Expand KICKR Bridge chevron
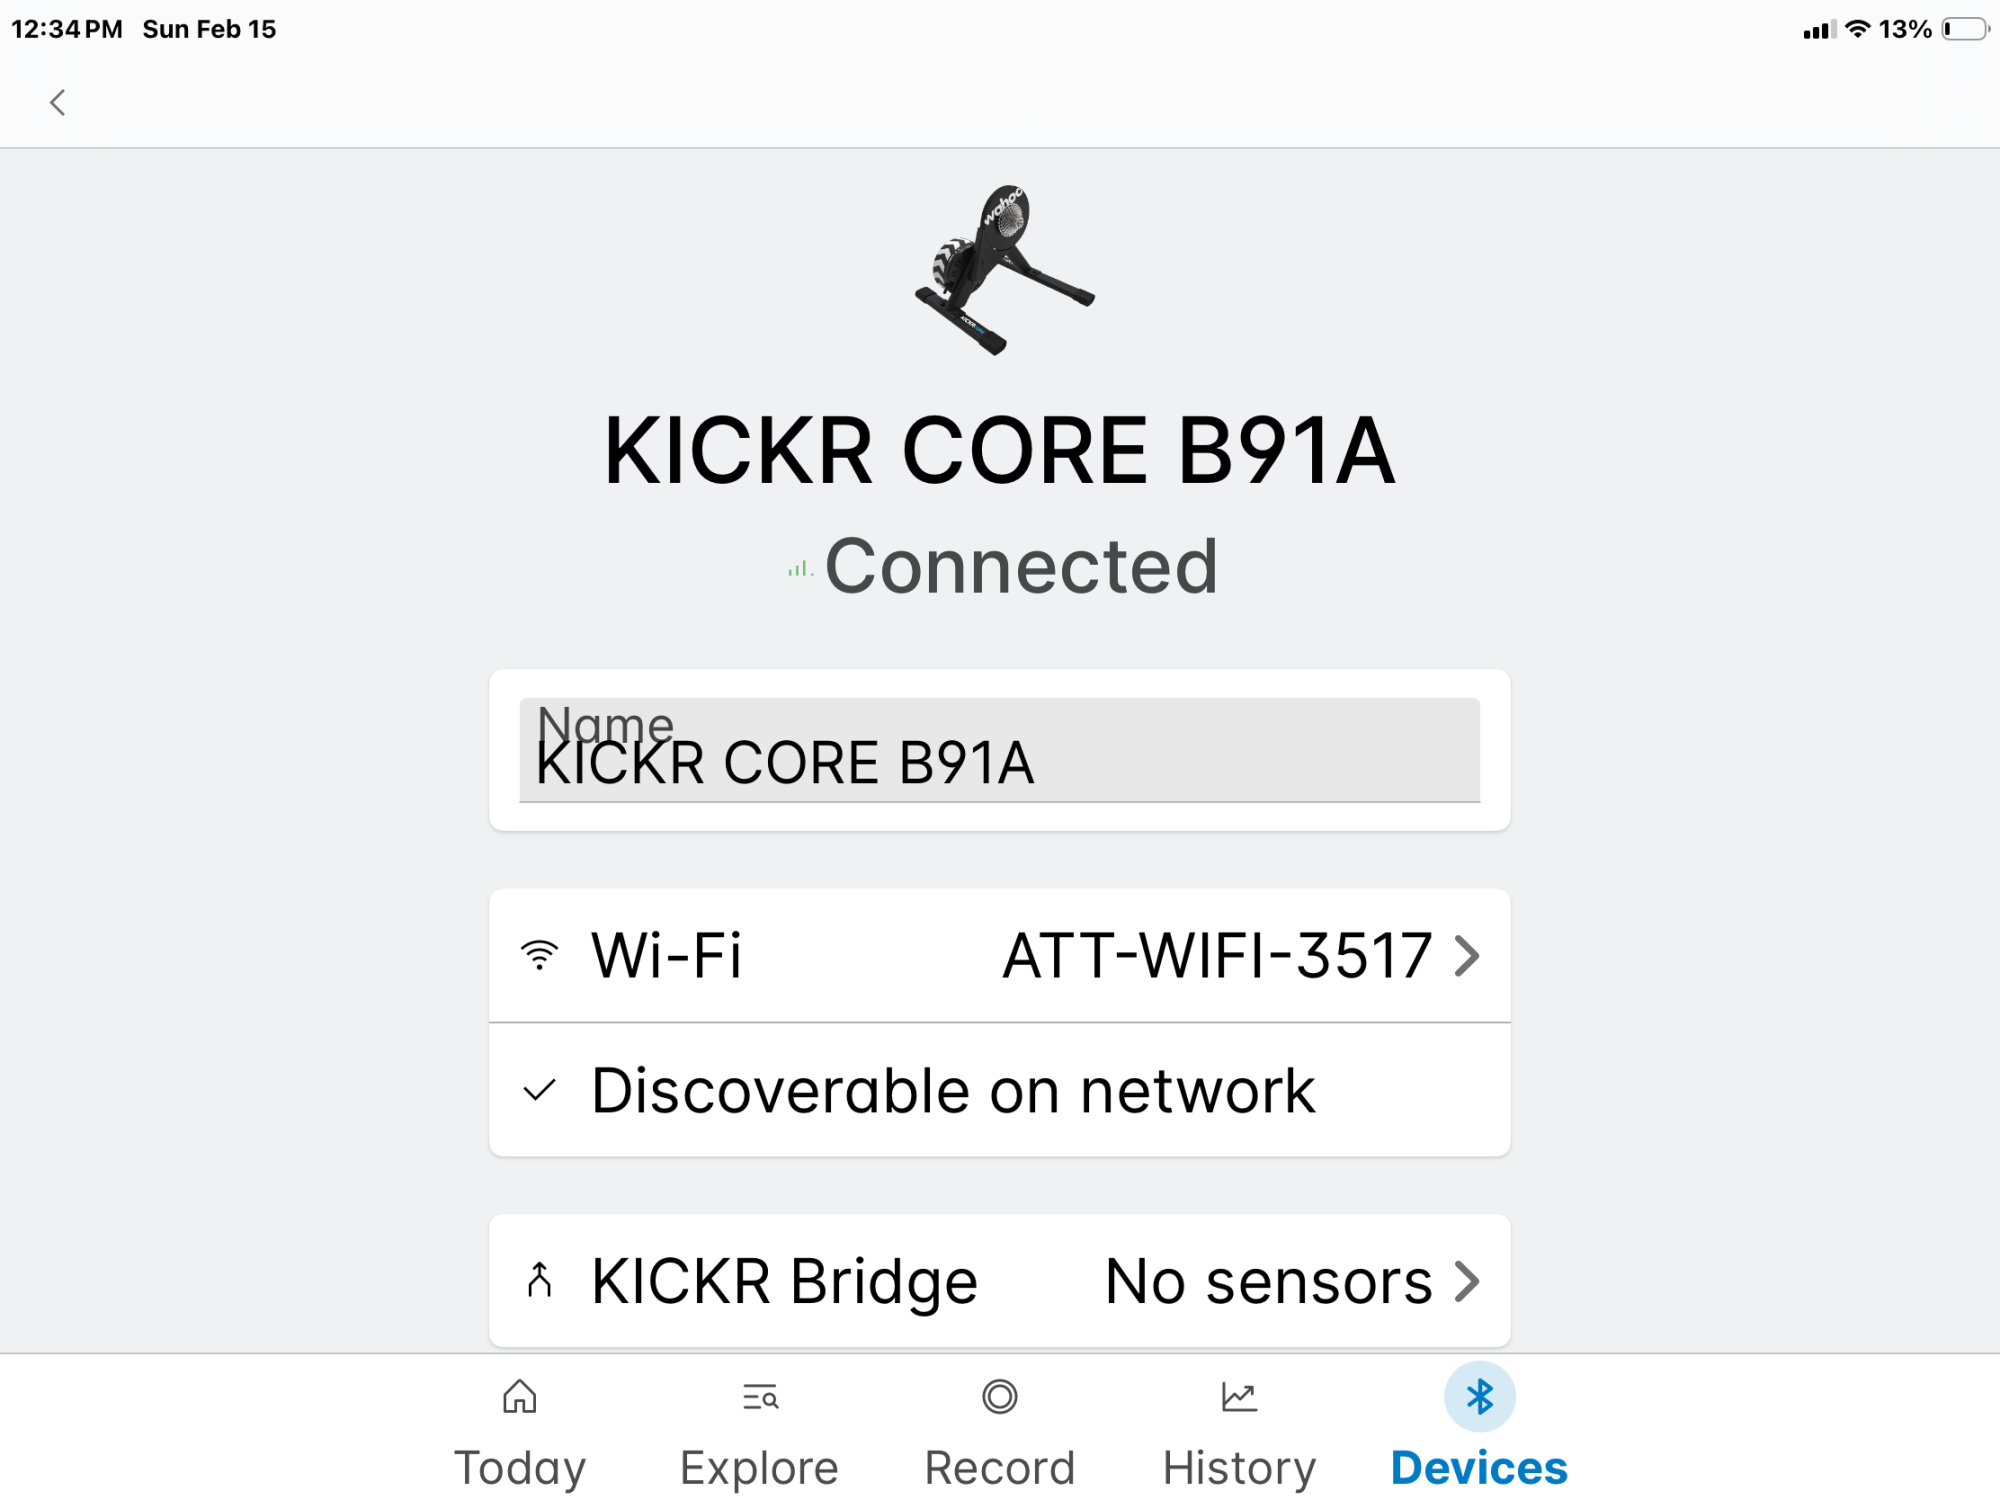 click(1467, 1281)
